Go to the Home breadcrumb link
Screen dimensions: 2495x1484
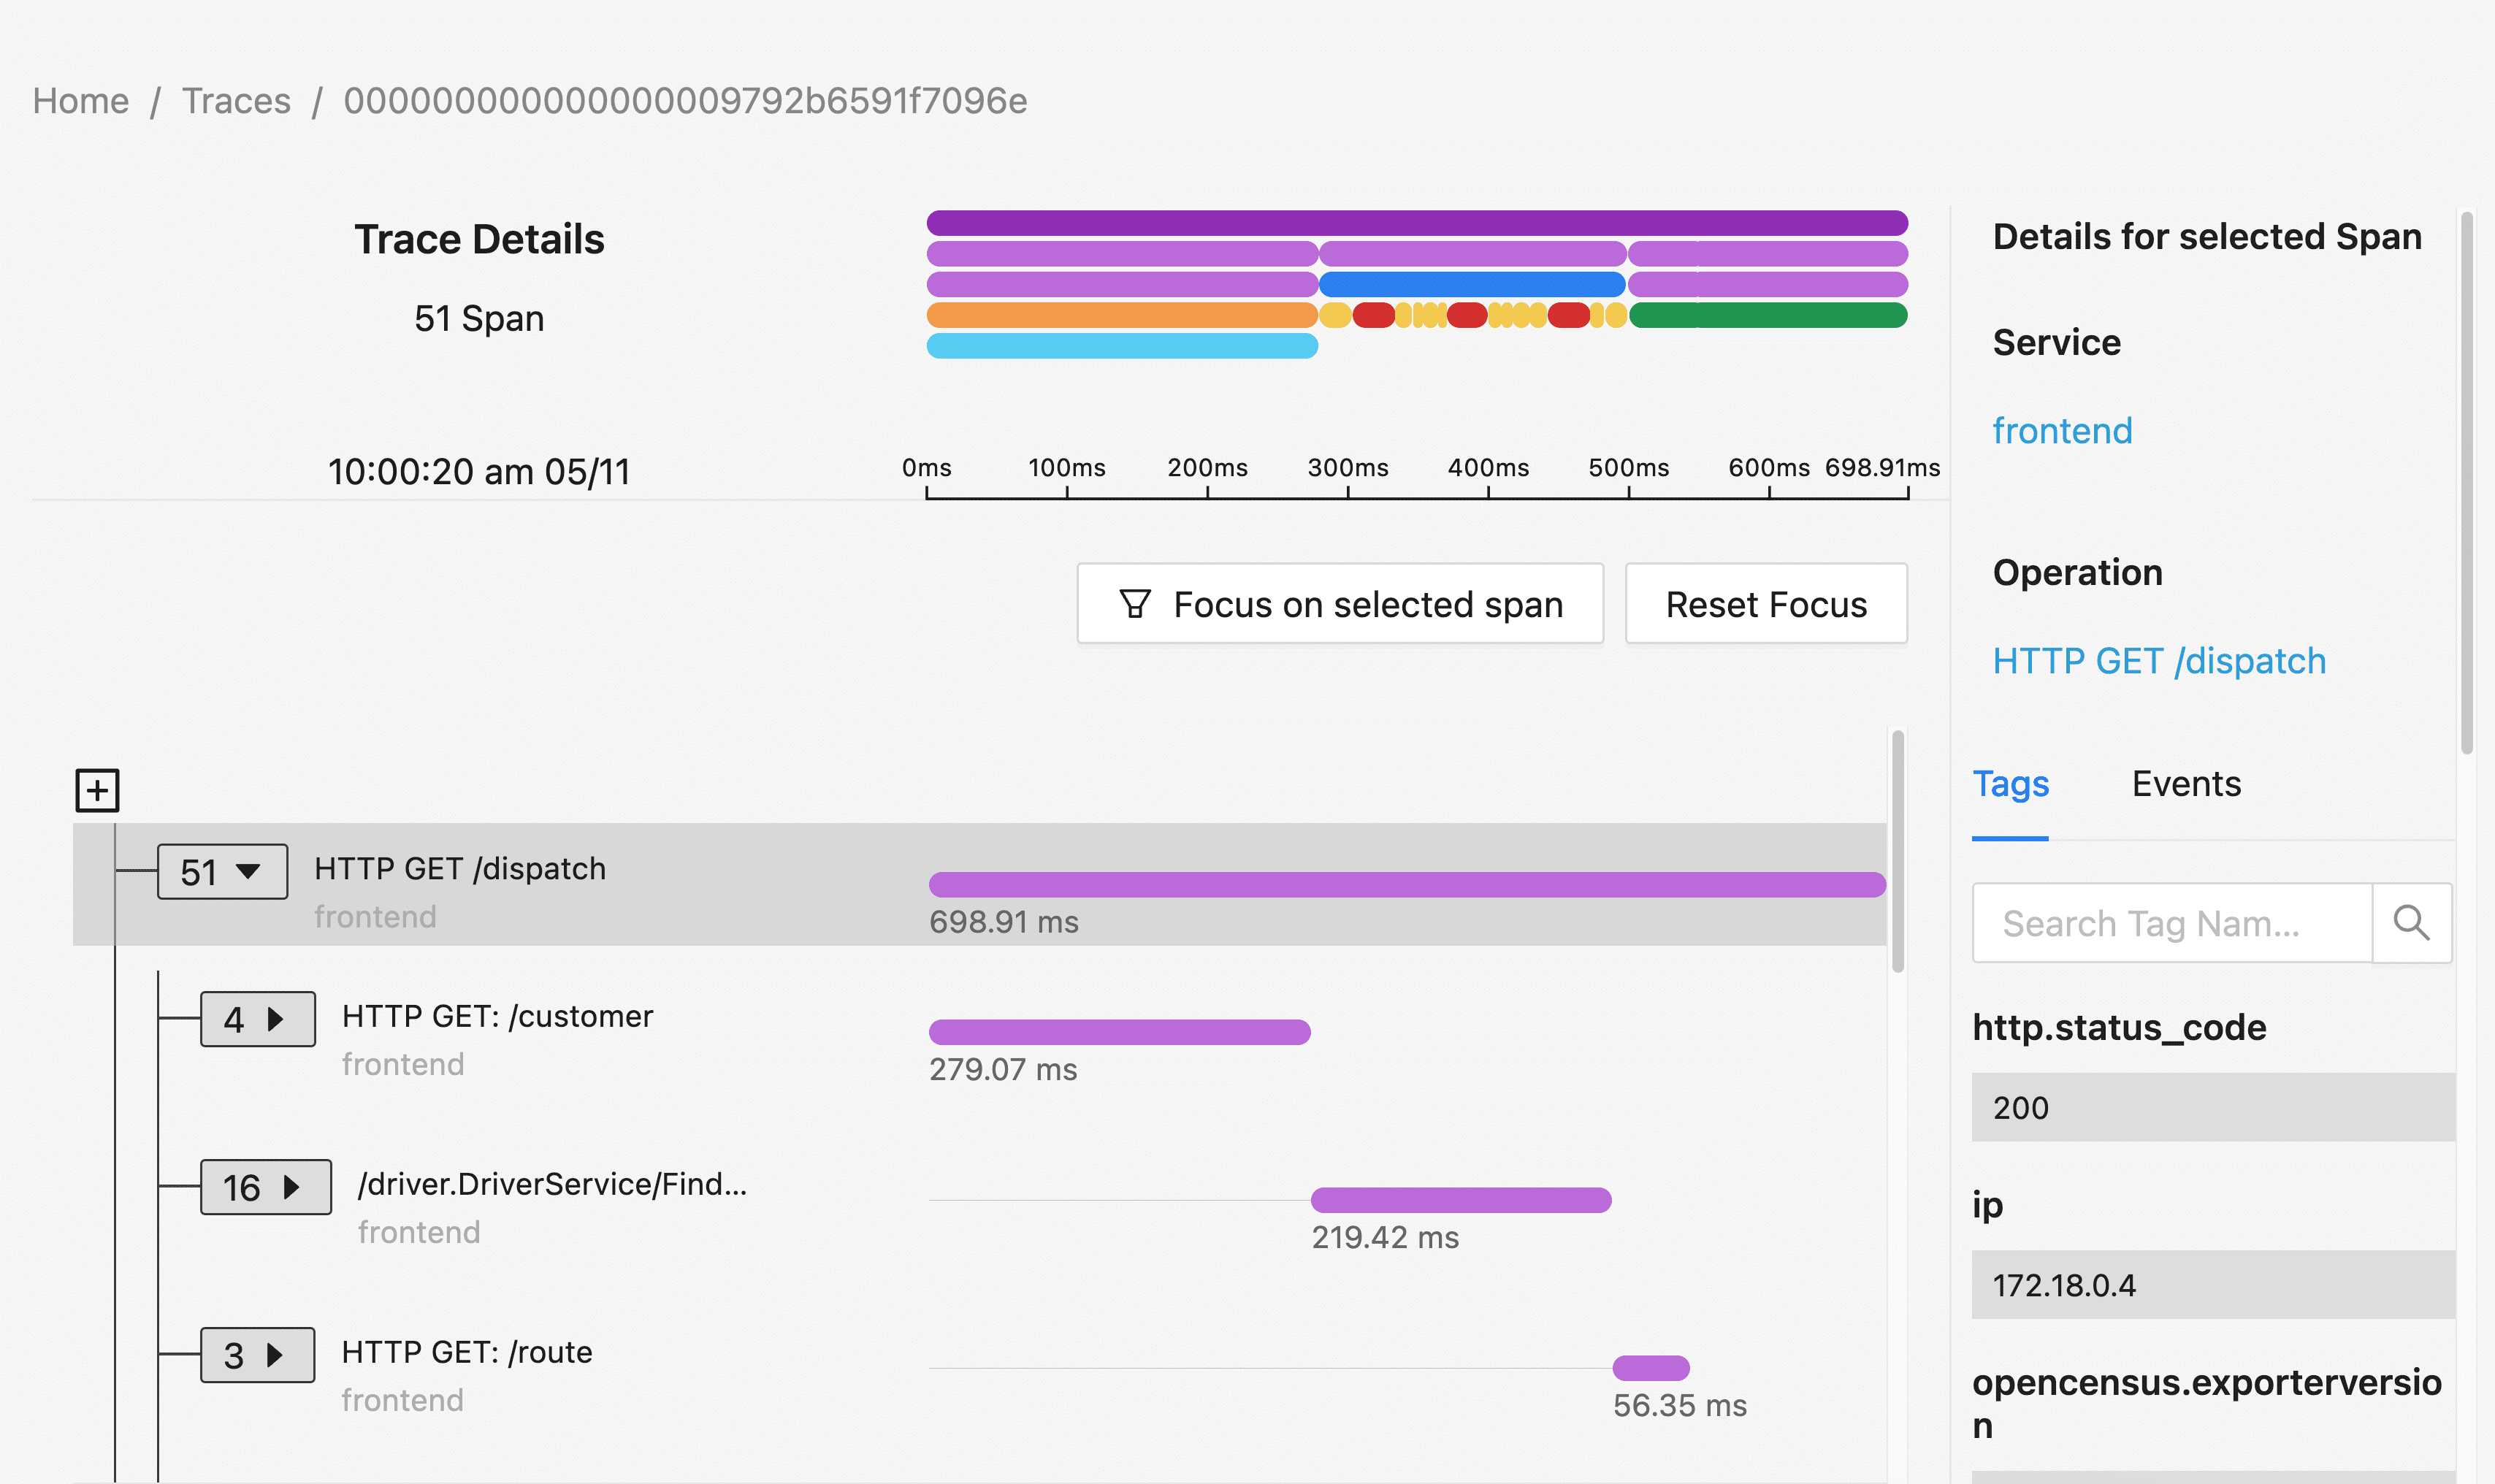(80, 101)
